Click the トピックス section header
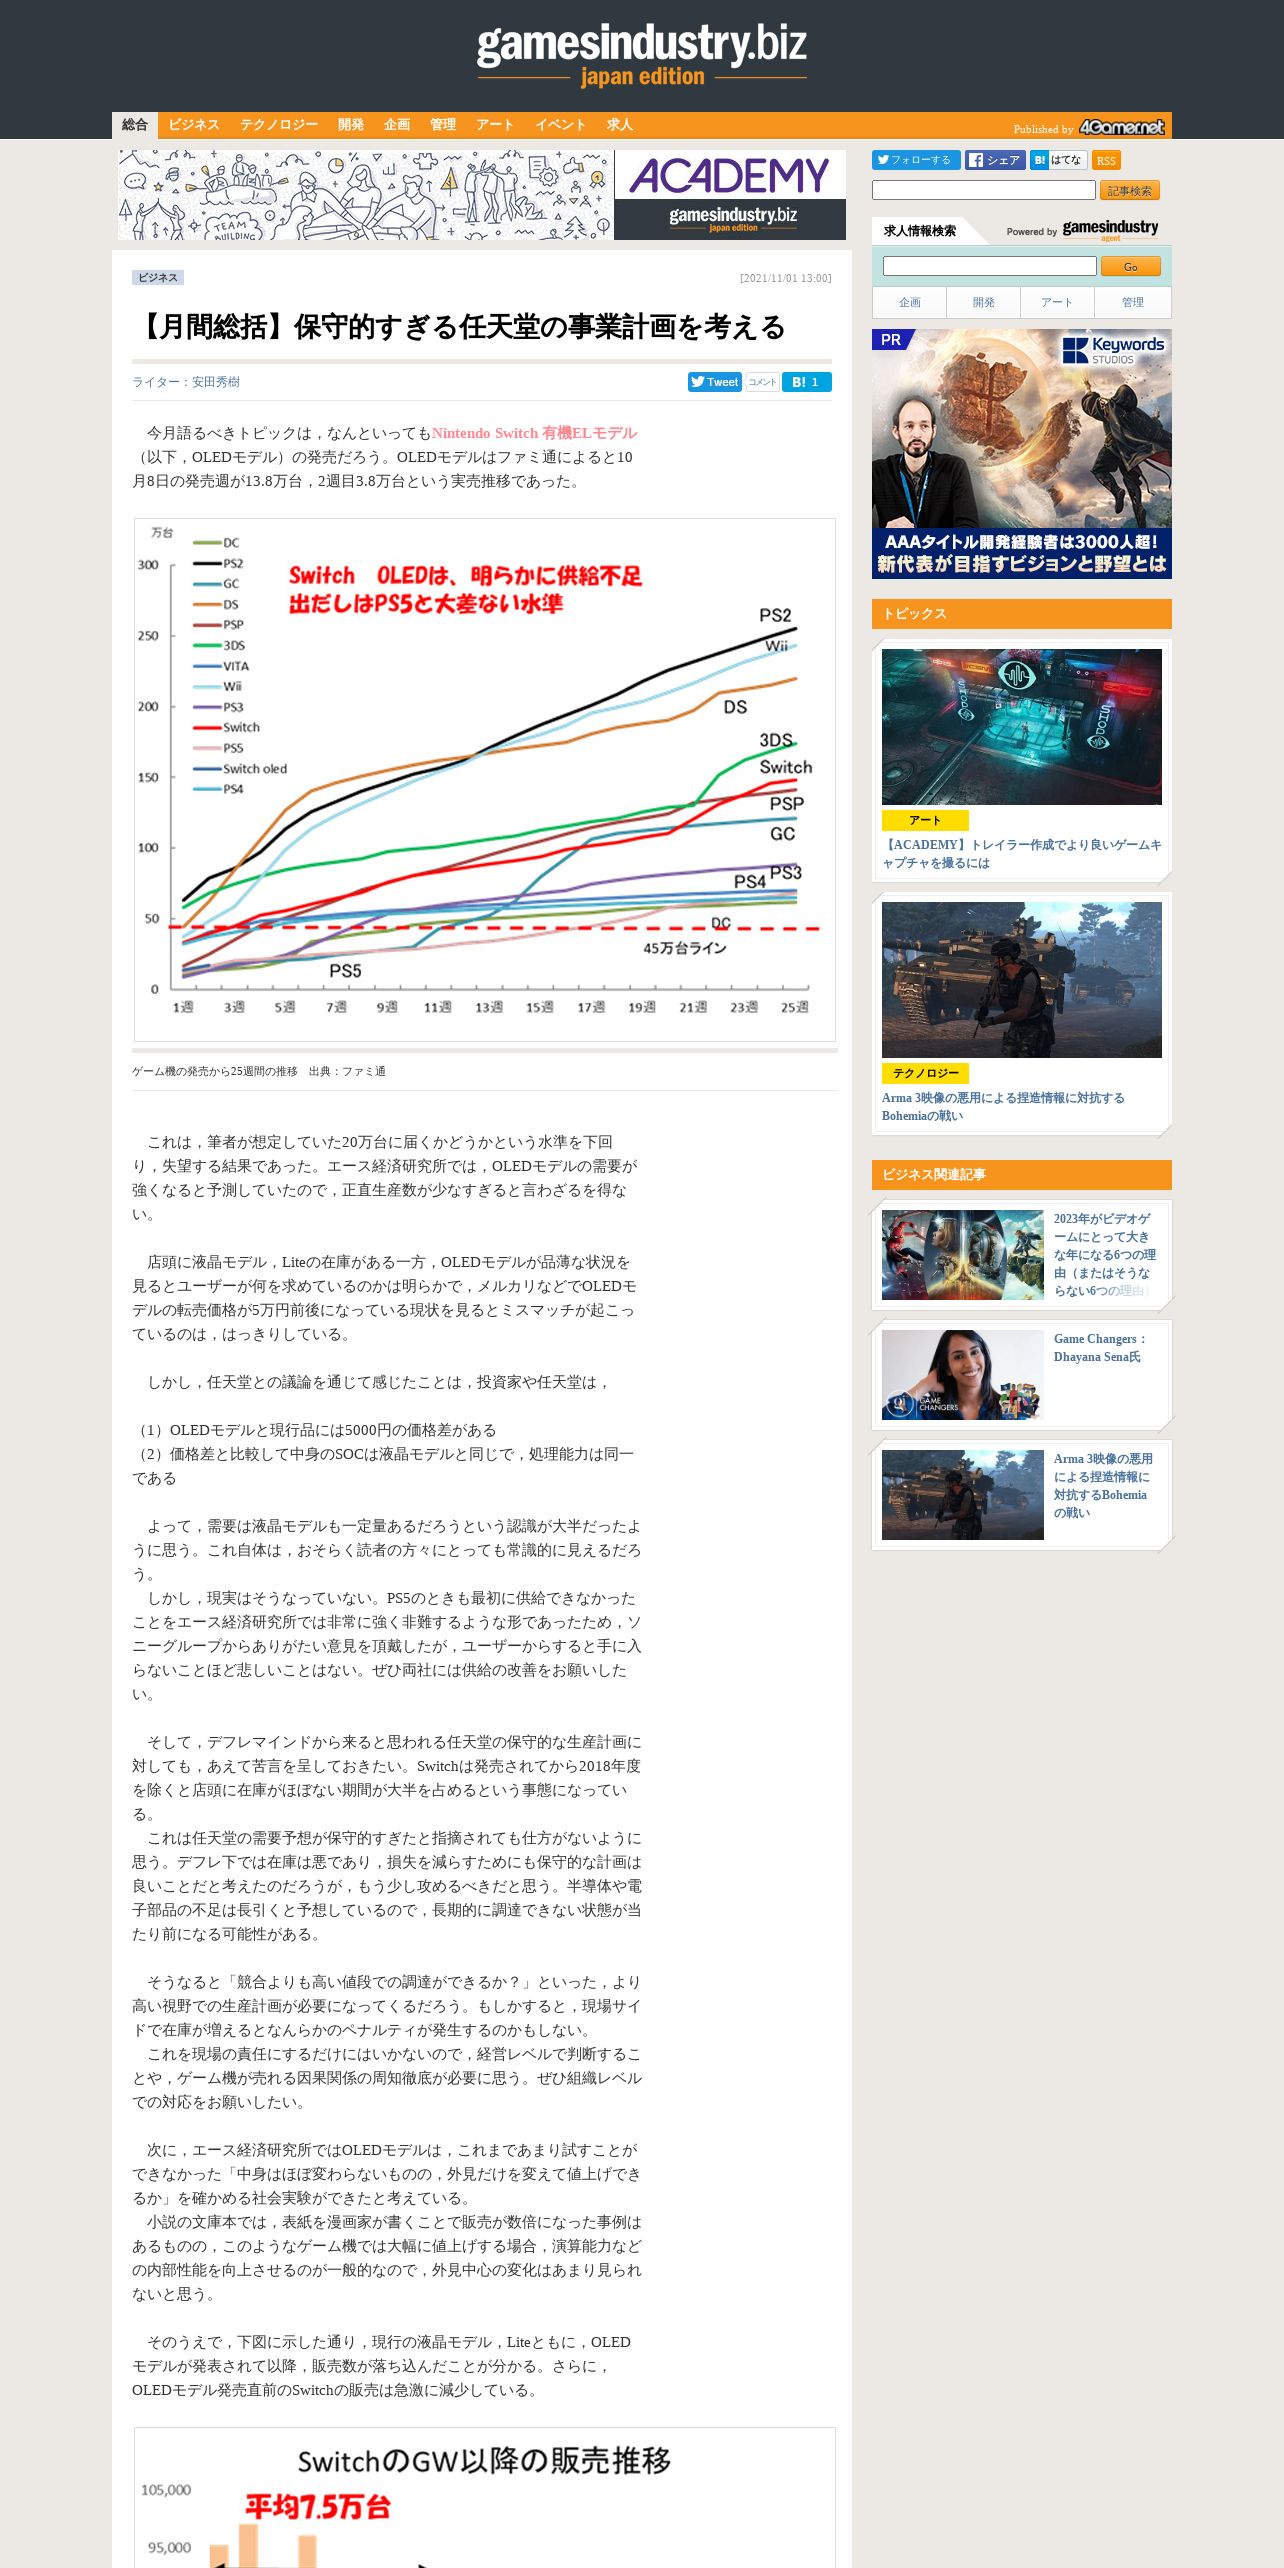This screenshot has height=2568, width=1284. (1021, 614)
